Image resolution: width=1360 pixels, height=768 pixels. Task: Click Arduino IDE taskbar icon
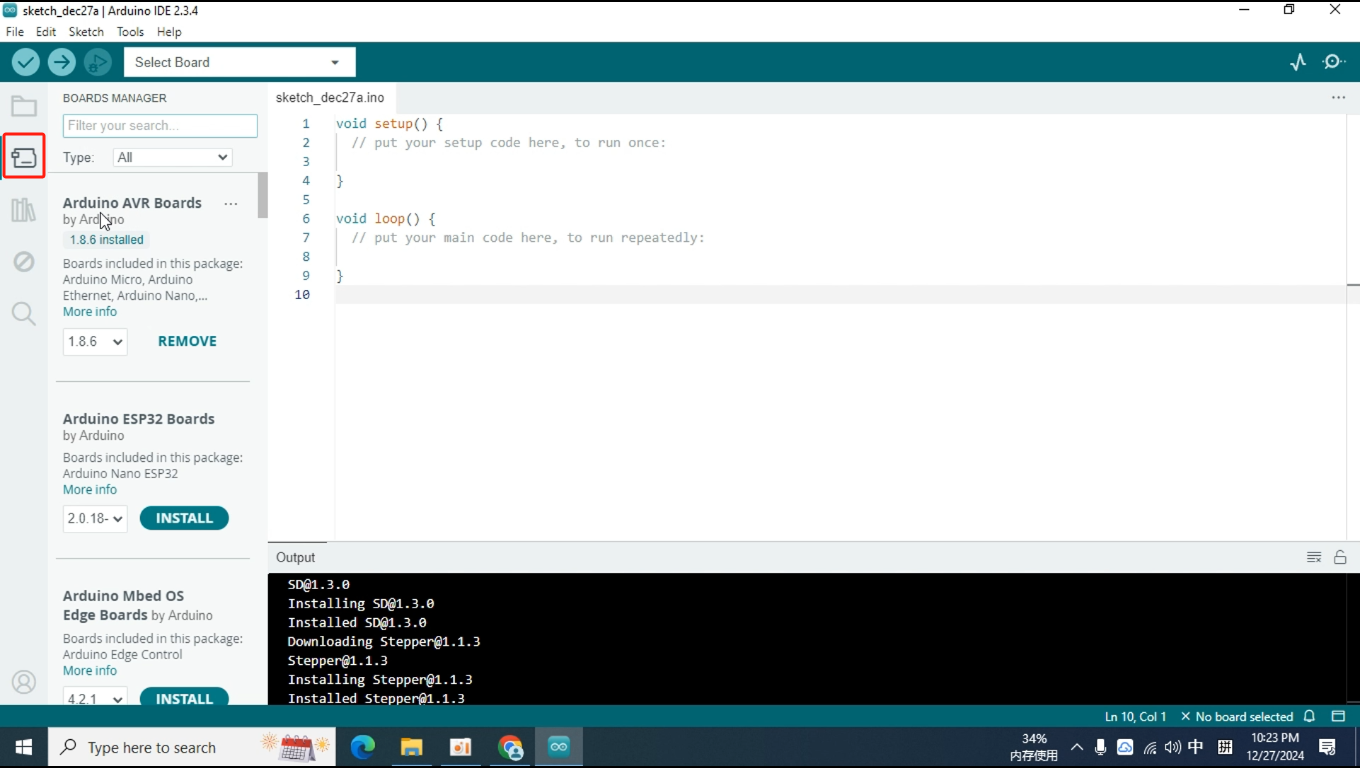tap(558, 747)
